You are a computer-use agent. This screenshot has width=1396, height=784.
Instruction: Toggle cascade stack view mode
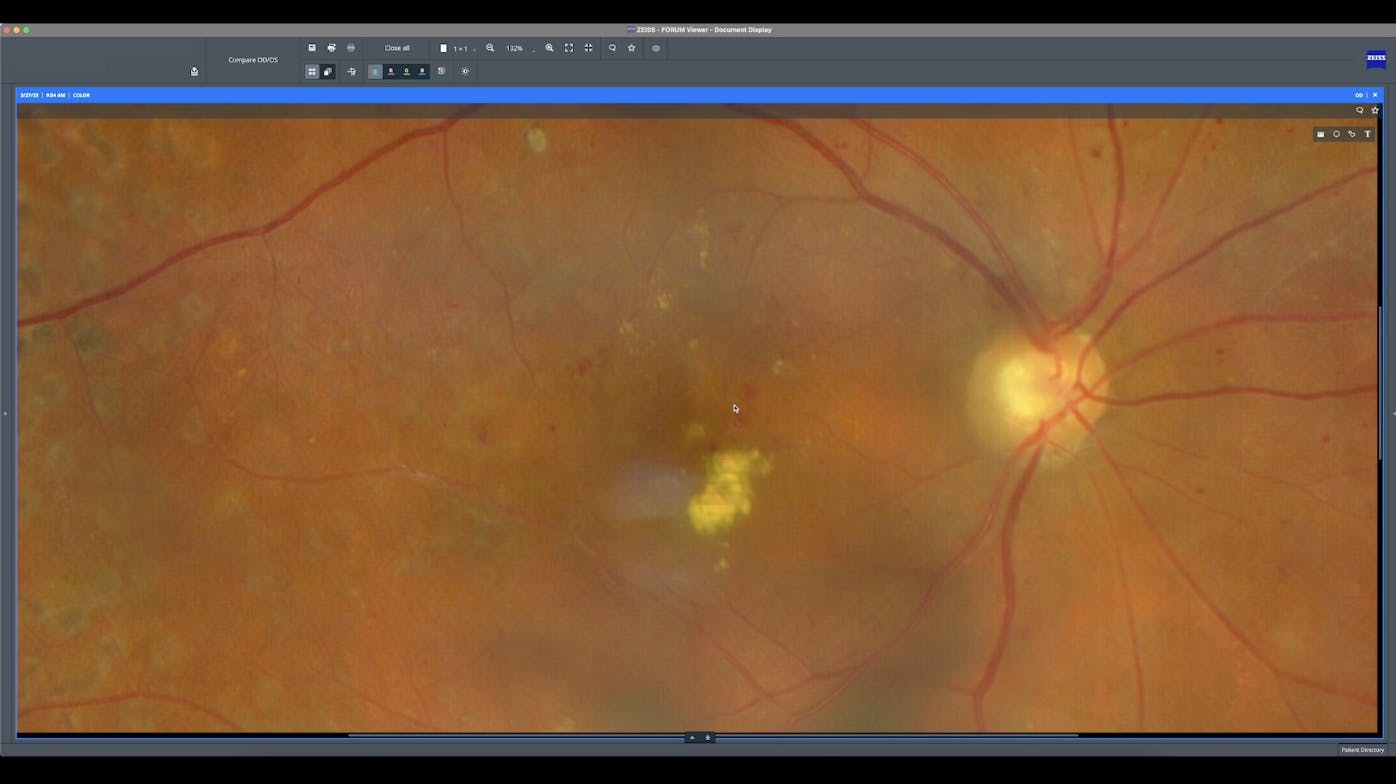[327, 71]
